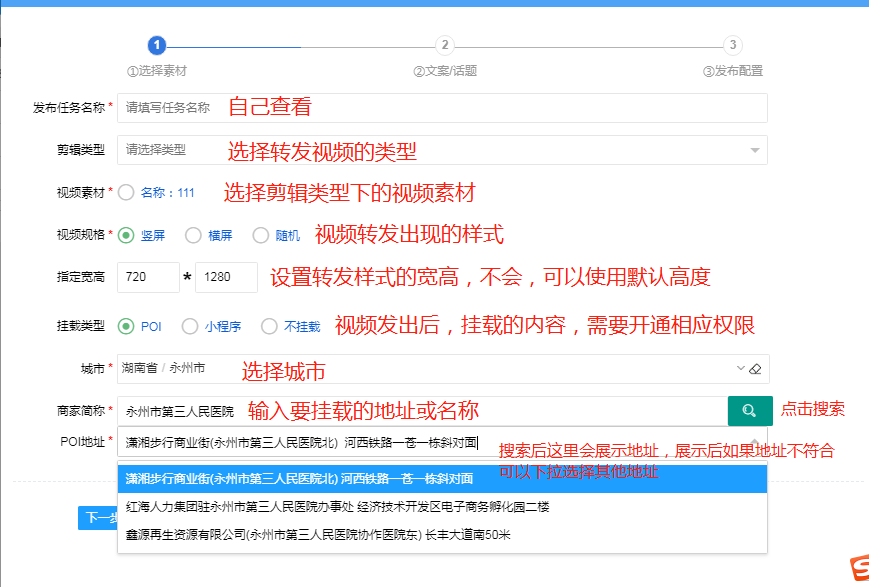Choose 小程序 mount type
This screenshot has height=587, width=869.
pos(190,326)
